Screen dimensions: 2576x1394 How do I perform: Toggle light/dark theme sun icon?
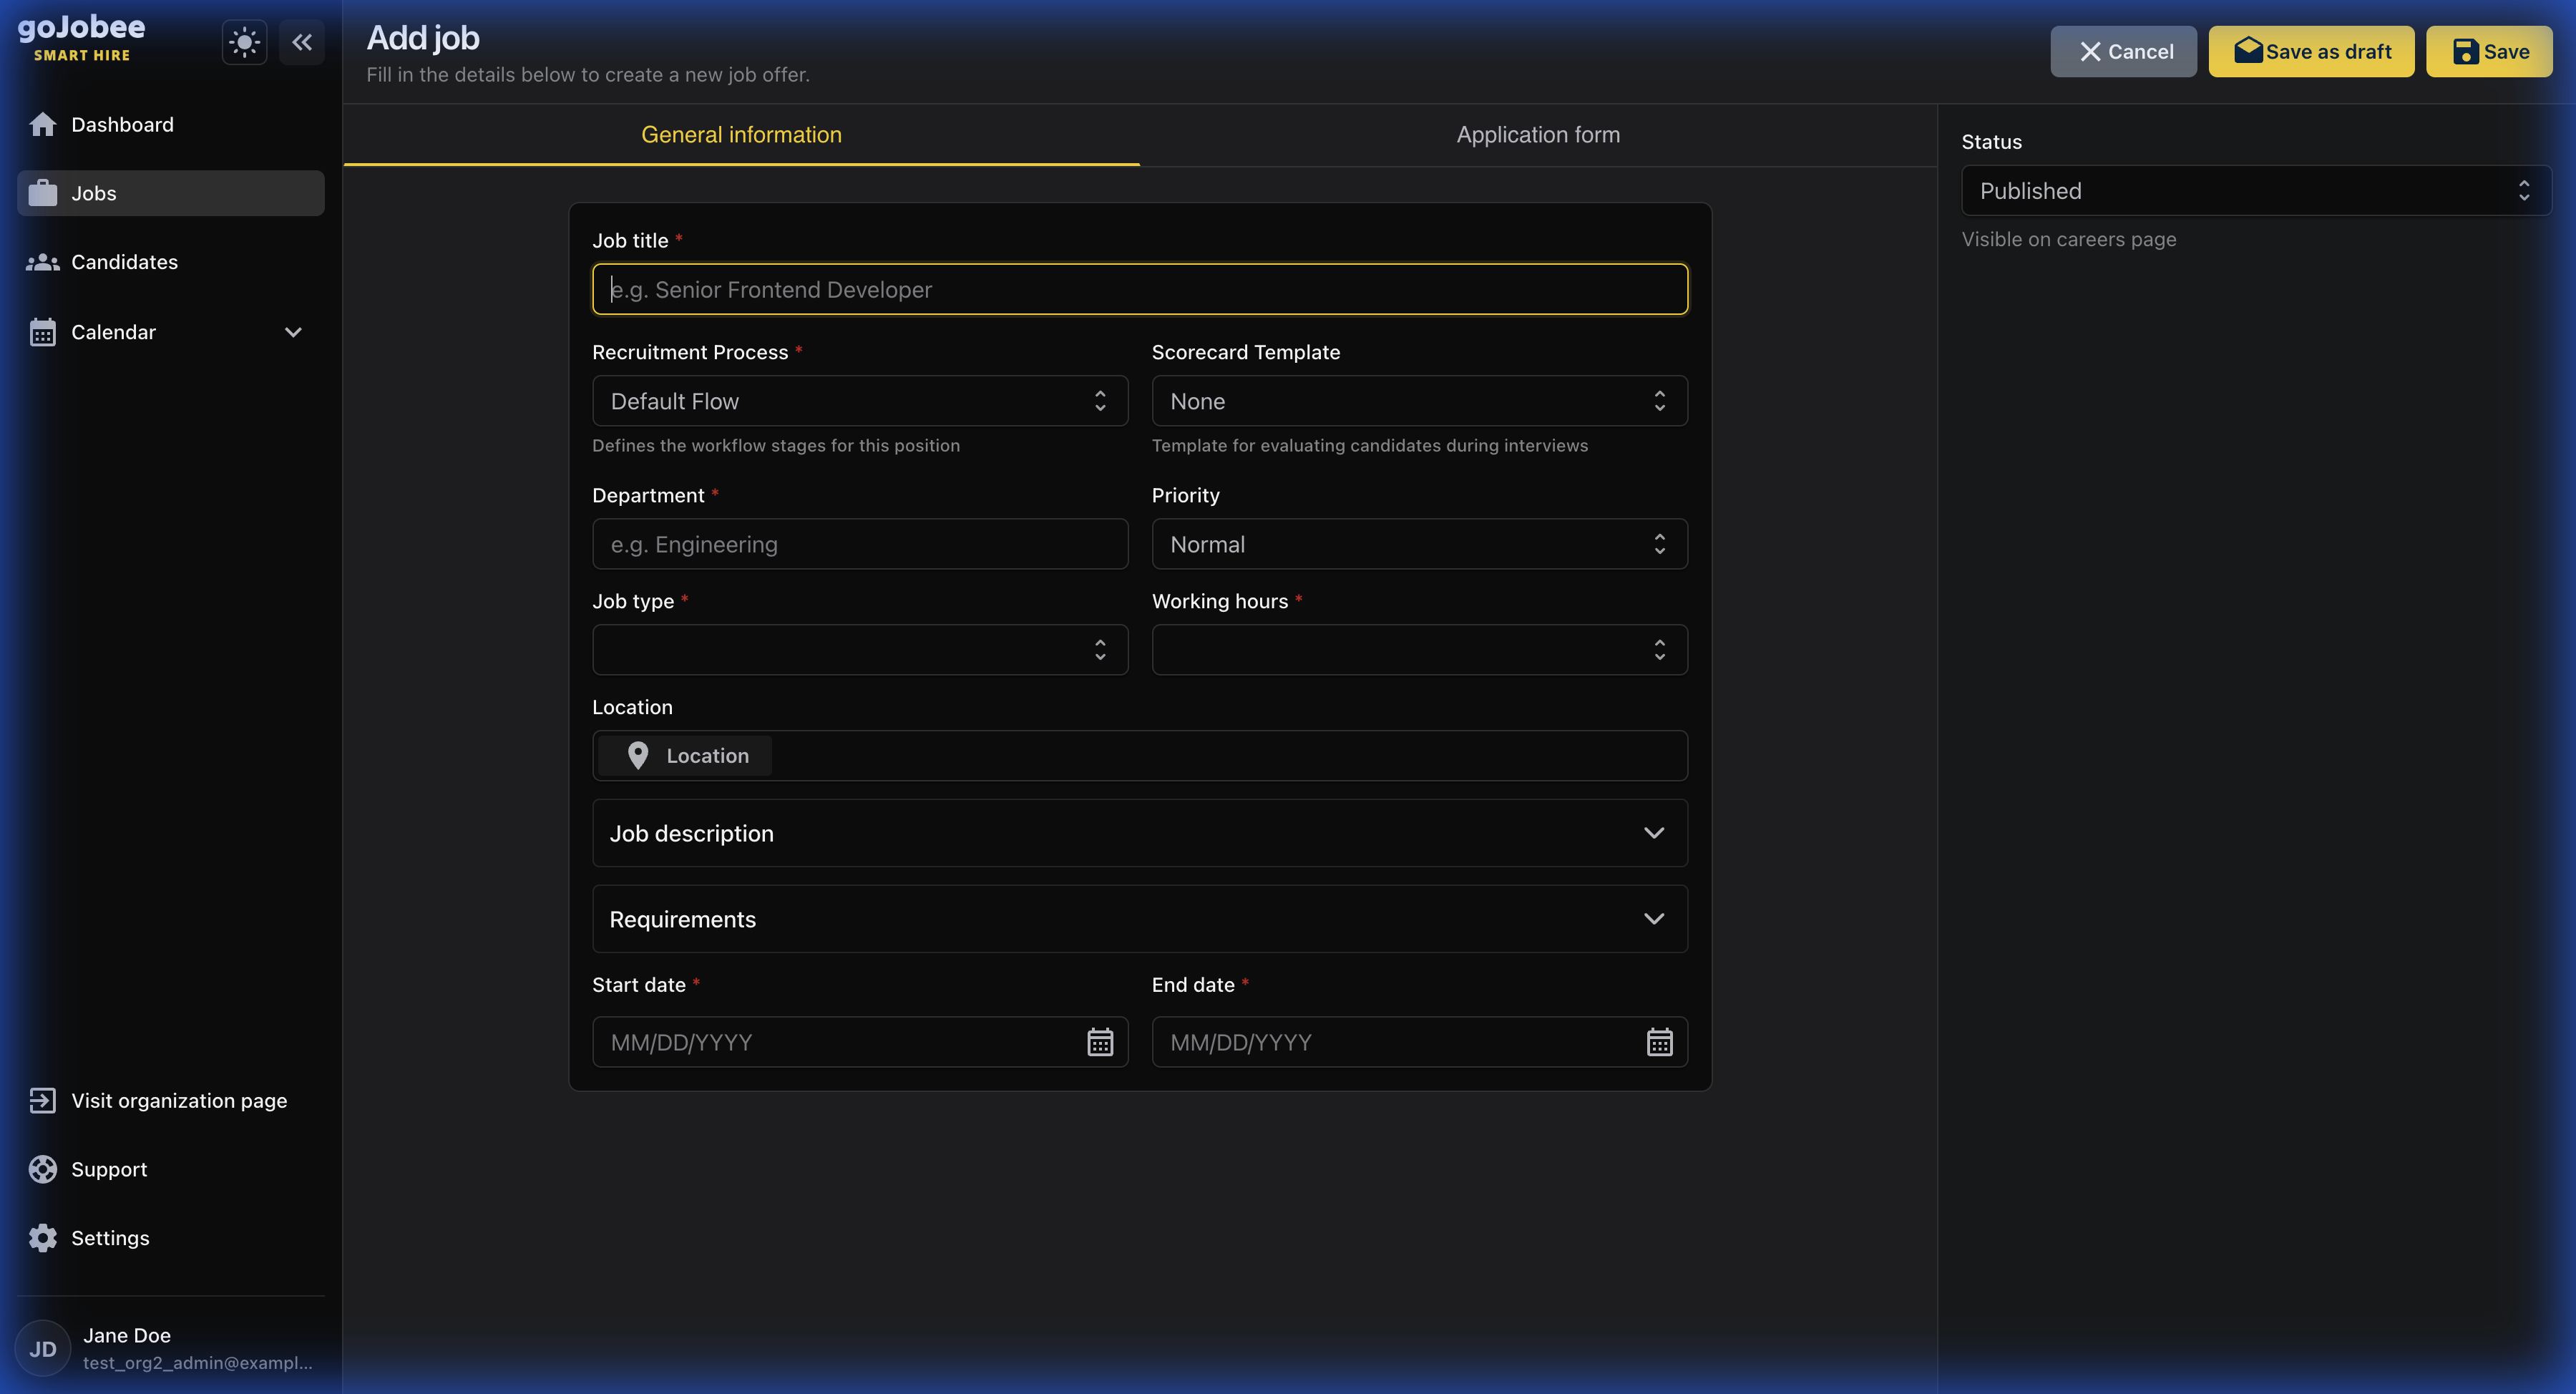pyautogui.click(x=244, y=42)
